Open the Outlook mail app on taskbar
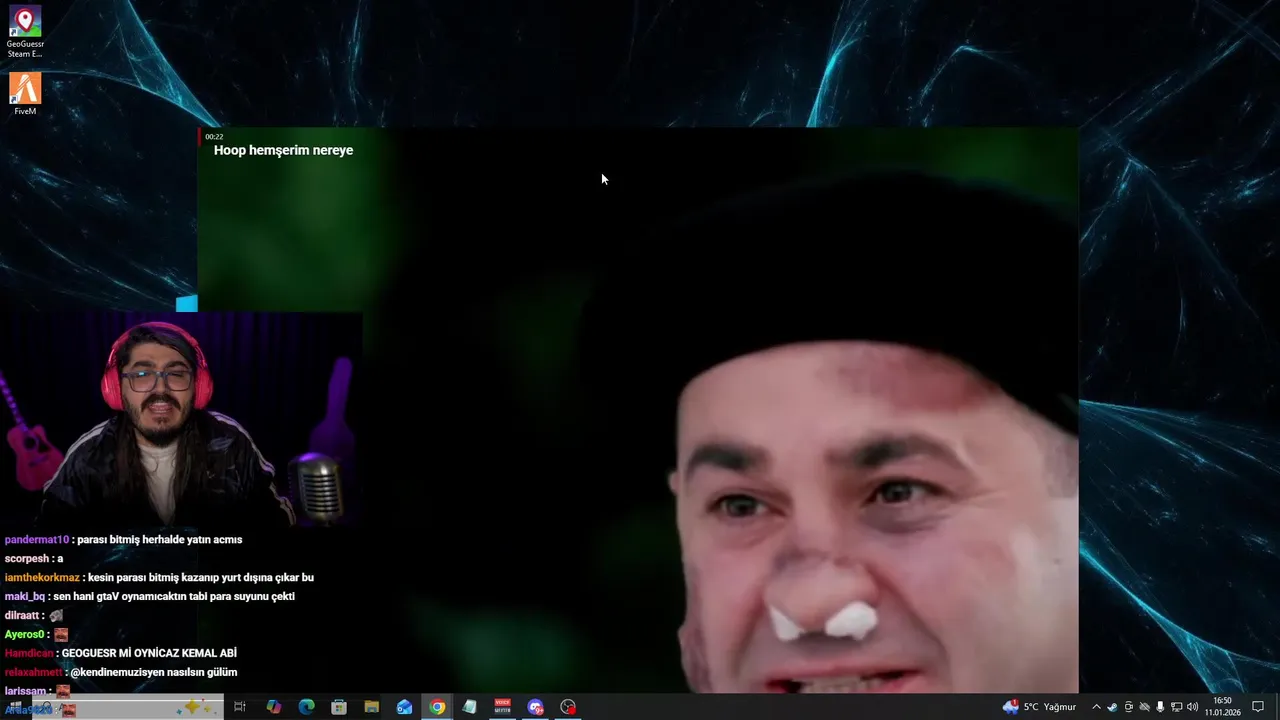The width and height of the screenshot is (1280, 720). [x=404, y=707]
